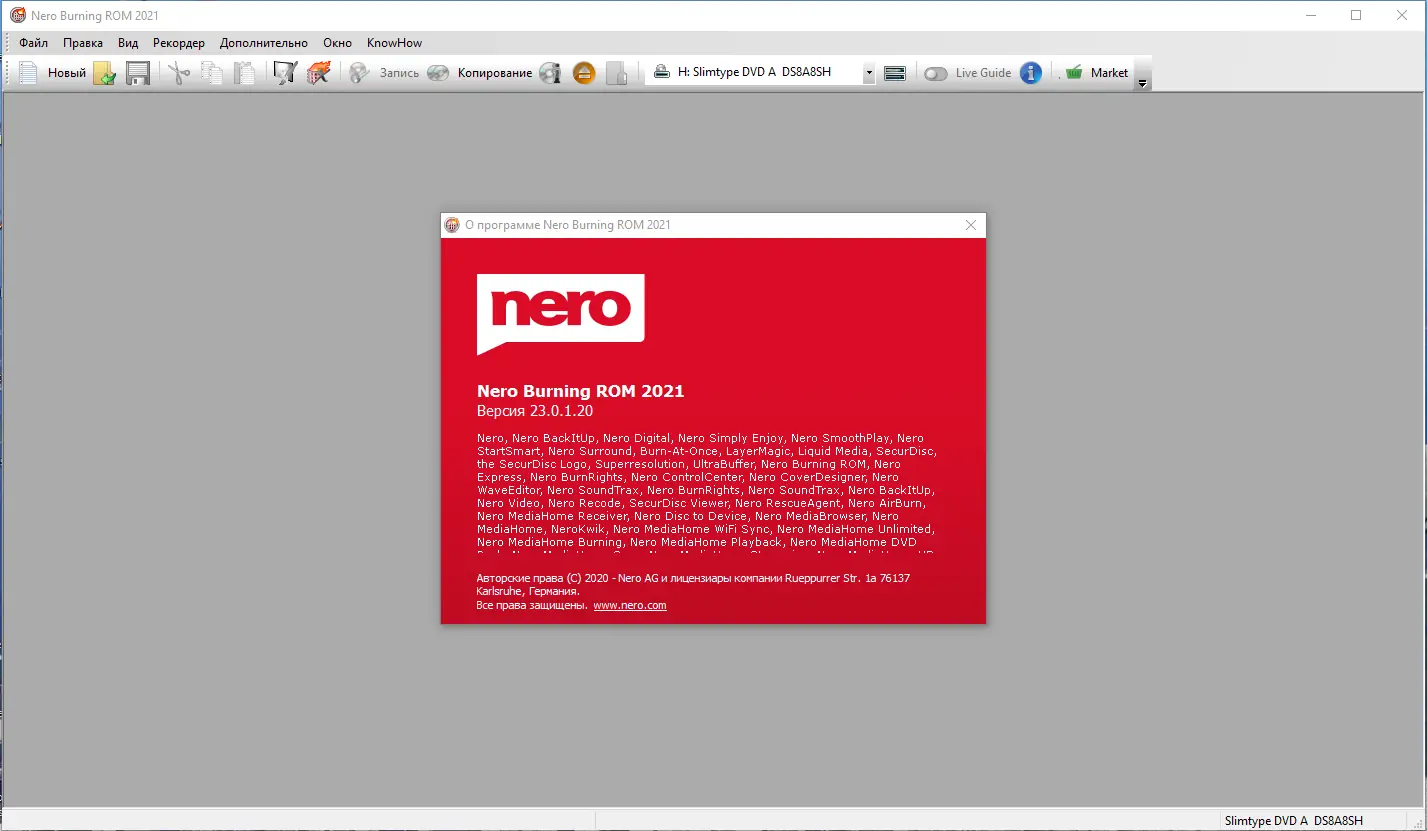Cut selection using the scissors icon
Screen dimensions: 1427x831
click(x=179, y=73)
